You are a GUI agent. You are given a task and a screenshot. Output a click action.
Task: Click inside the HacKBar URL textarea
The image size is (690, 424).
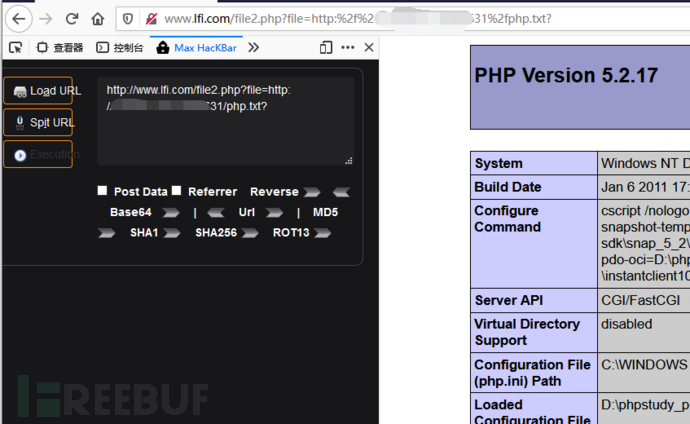pyautogui.click(x=225, y=121)
